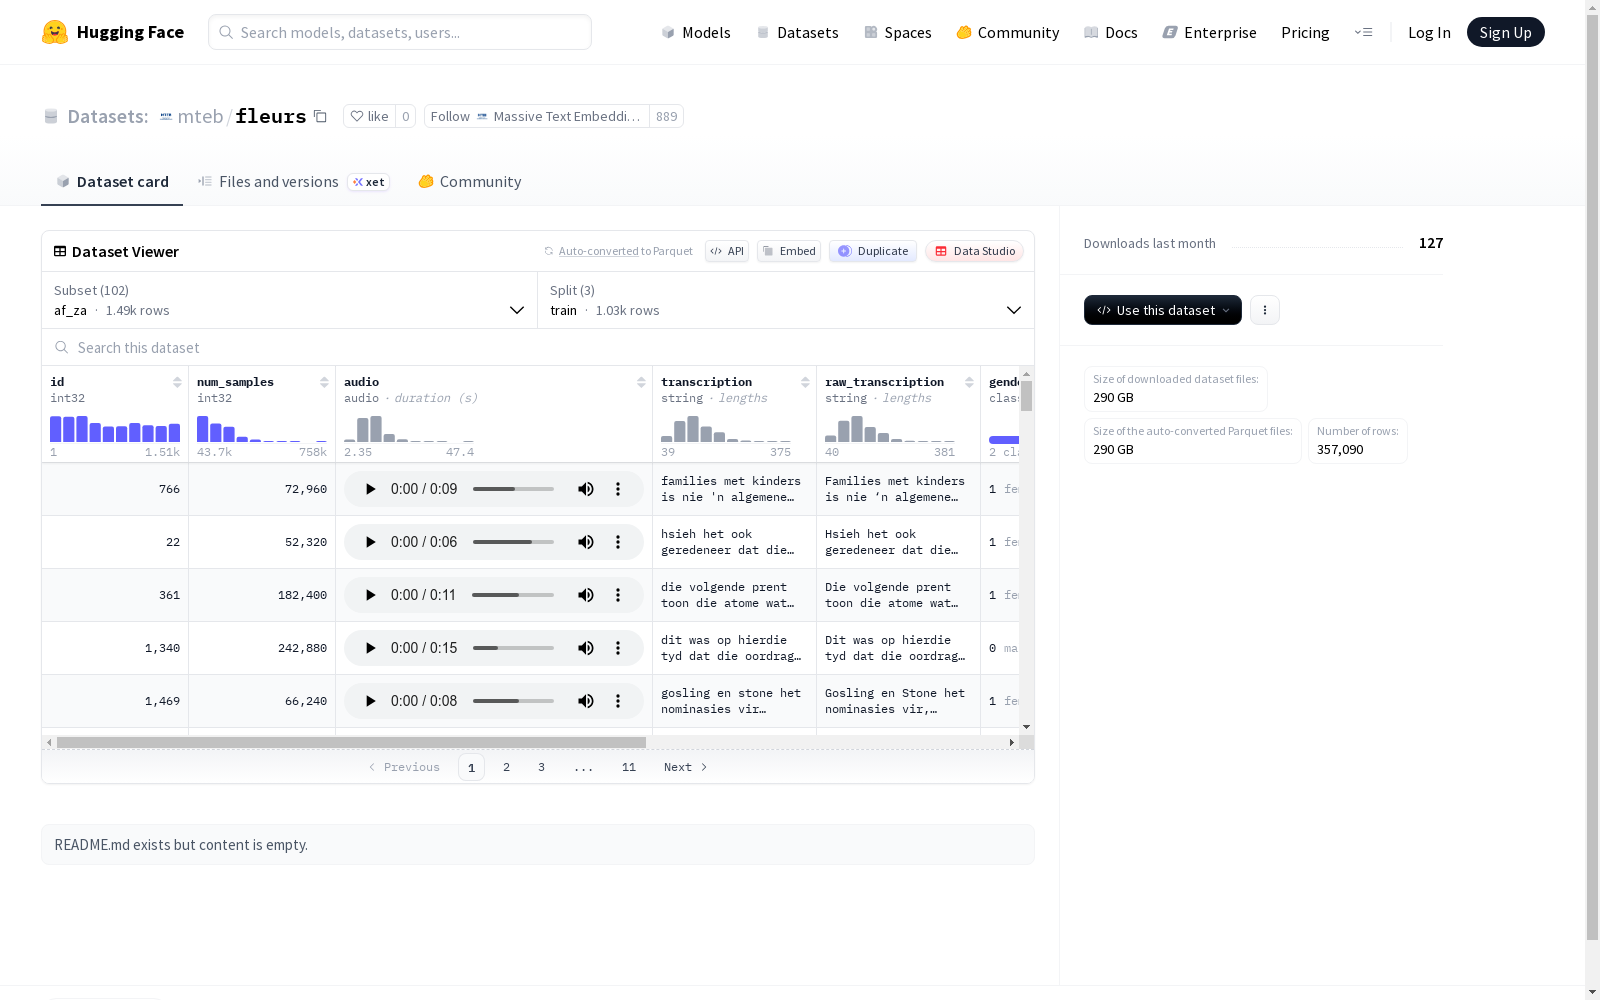Open audio options menu for row 1,340
Screen dimensions: 1600x1000
click(618, 648)
